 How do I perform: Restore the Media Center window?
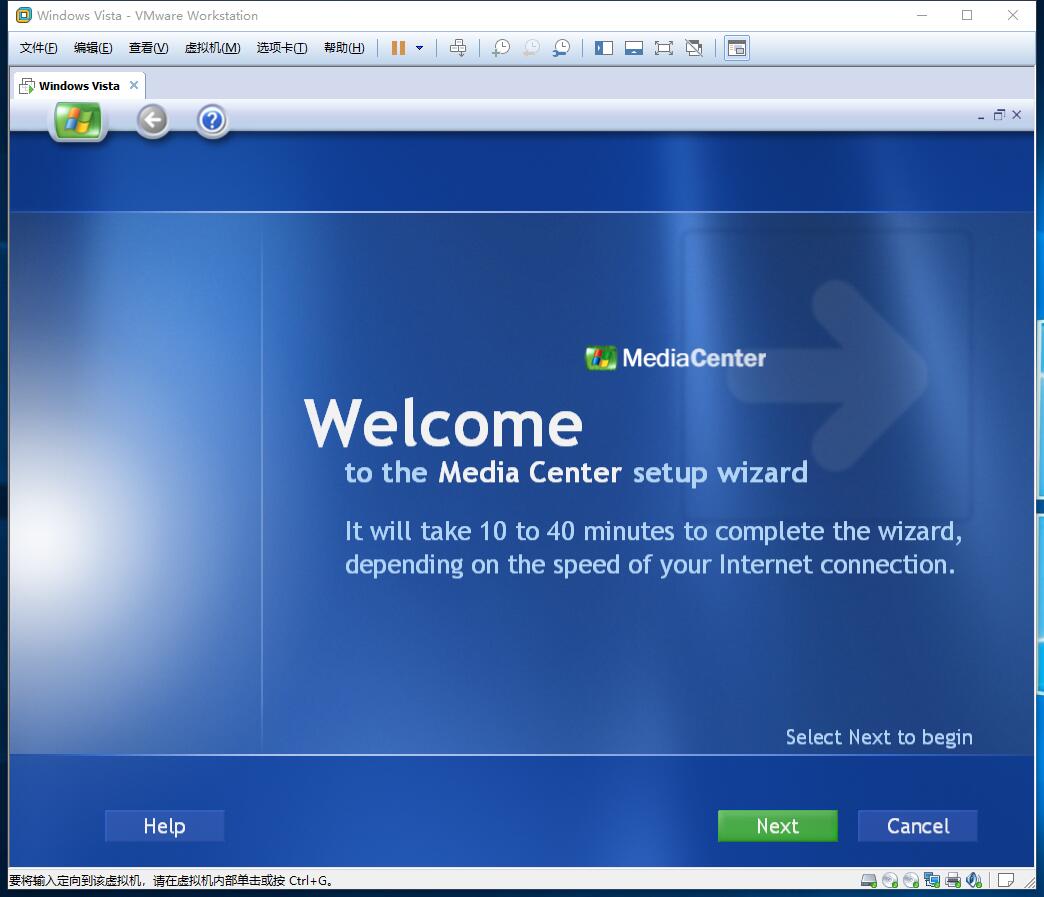(999, 115)
